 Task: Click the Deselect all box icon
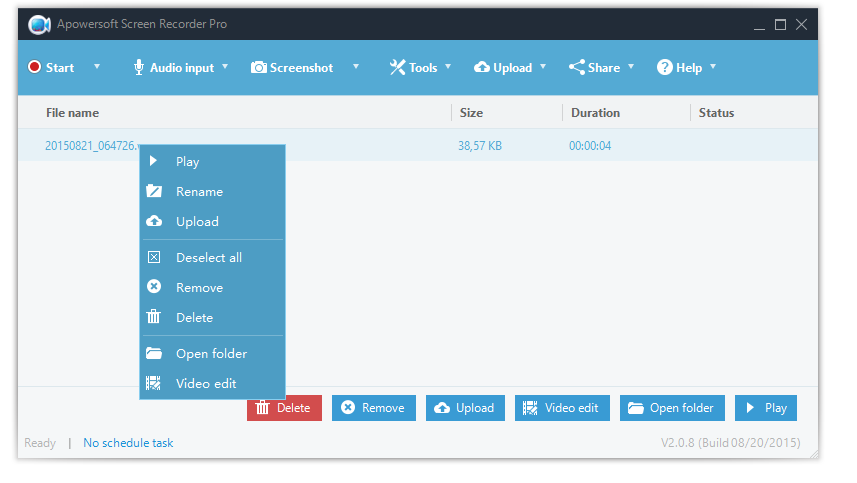154,257
